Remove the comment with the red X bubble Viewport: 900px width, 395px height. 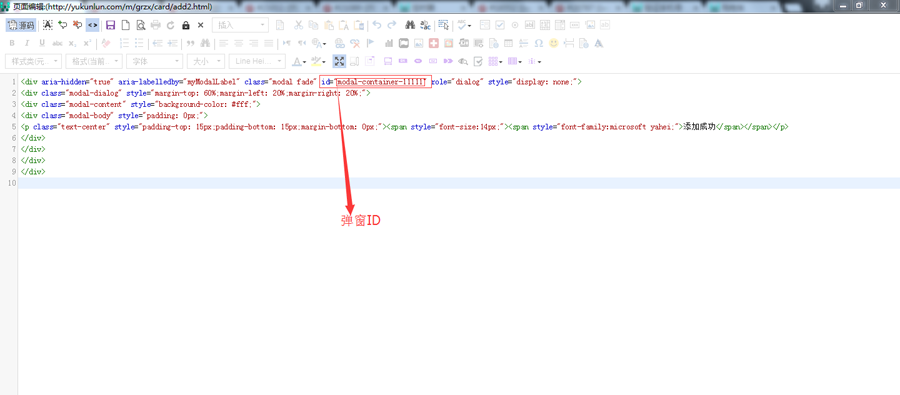(77, 25)
